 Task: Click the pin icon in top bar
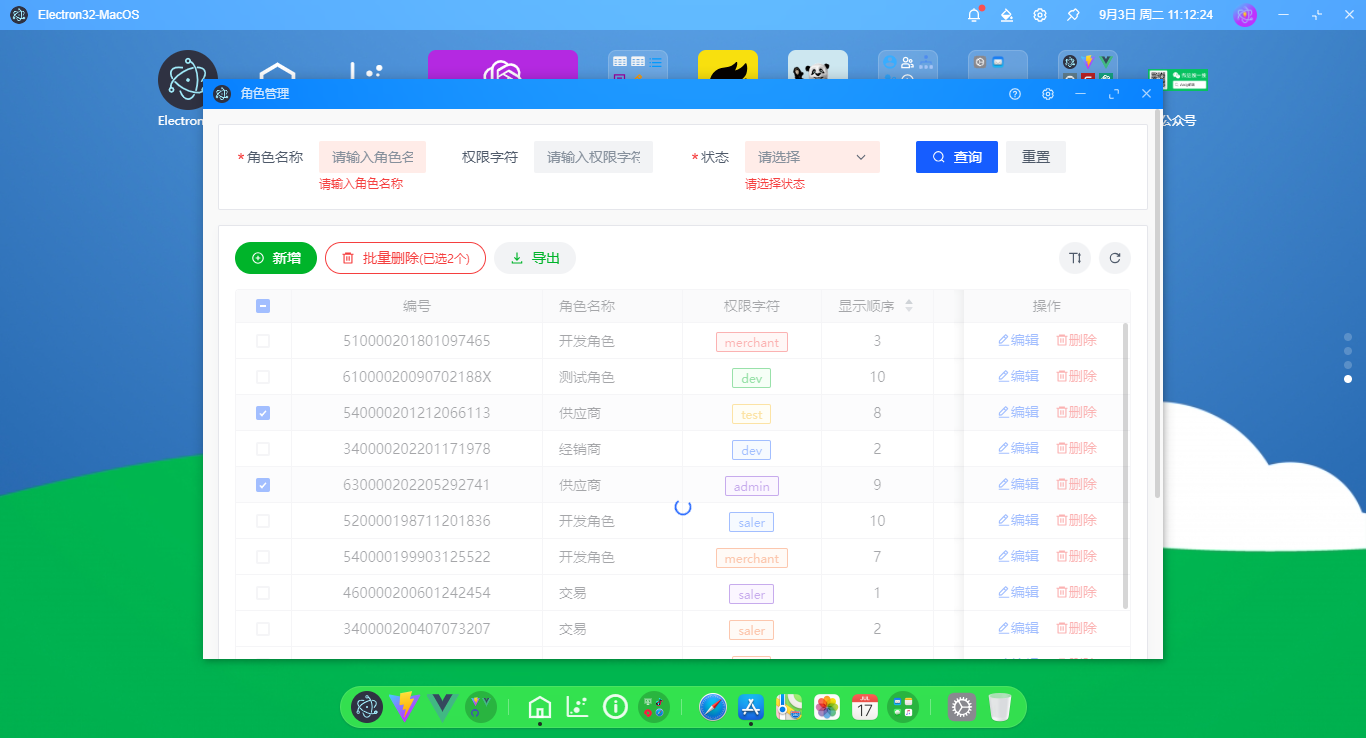pyautogui.click(x=1073, y=15)
